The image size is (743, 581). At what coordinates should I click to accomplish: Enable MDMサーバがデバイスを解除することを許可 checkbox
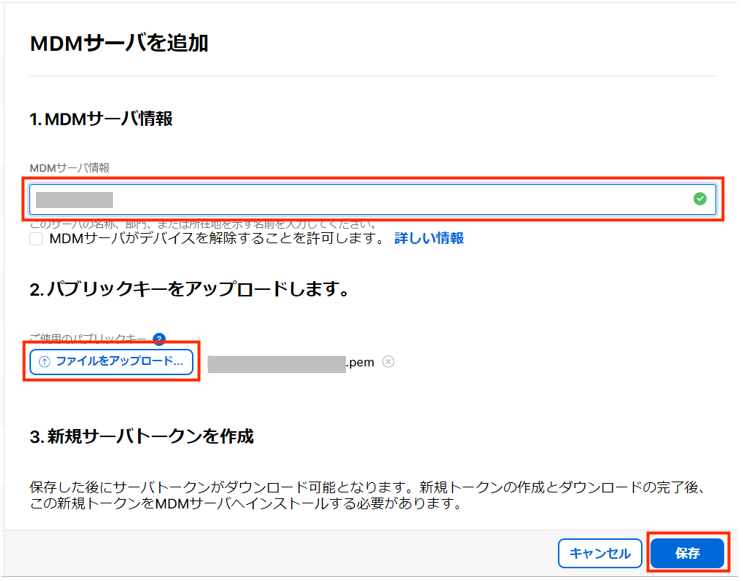[x=37, y=239]
